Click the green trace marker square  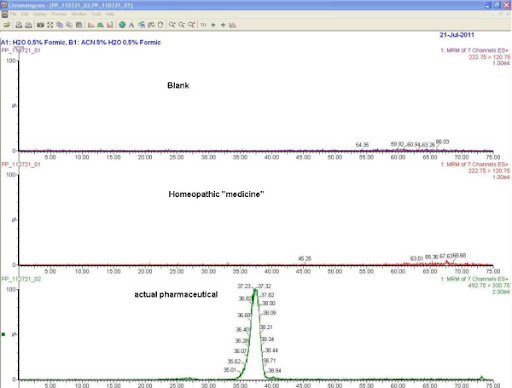pyautogui.click(x=4, y=334)
